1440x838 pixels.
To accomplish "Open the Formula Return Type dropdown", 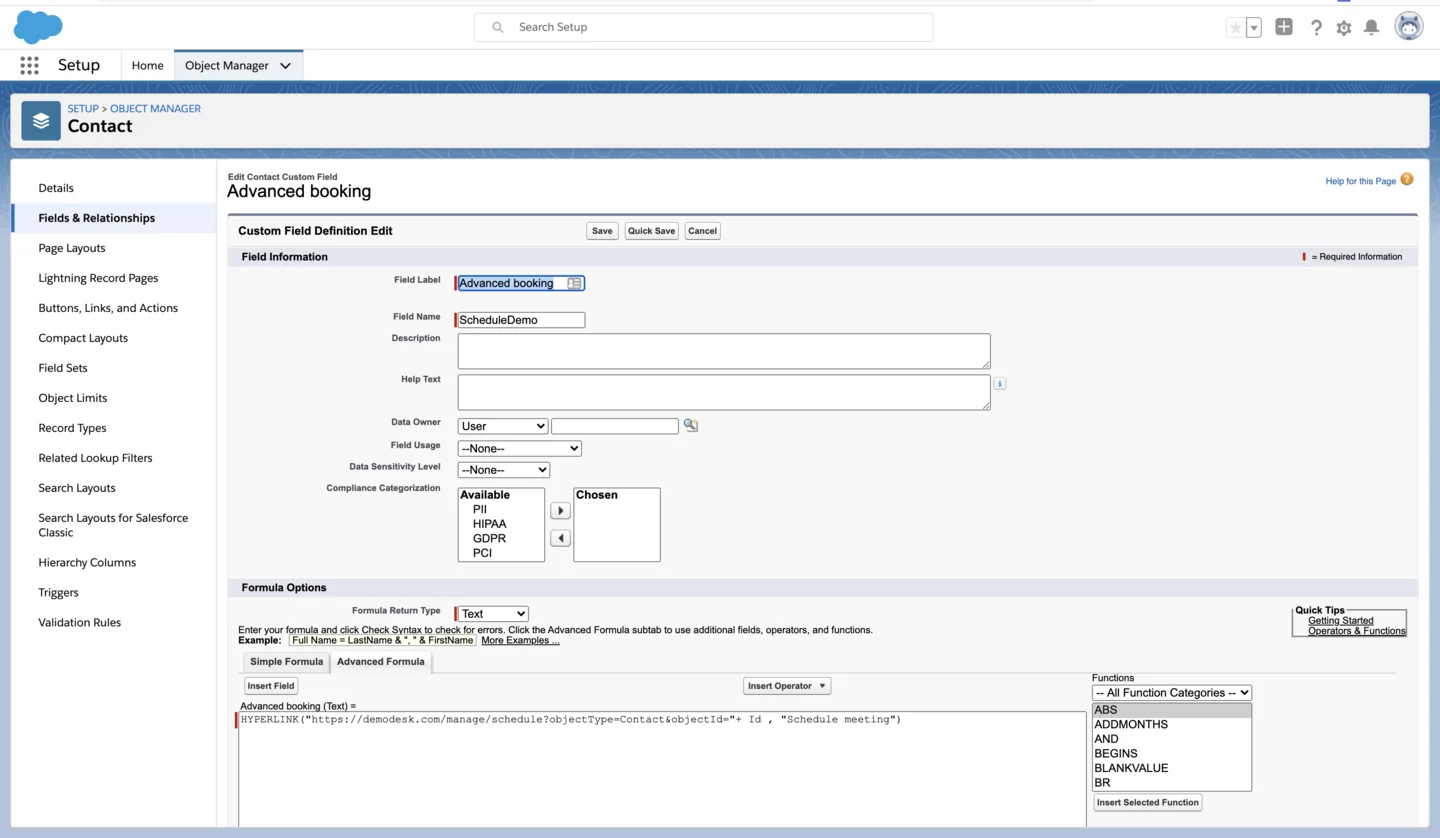I will (x=493, y=614).
